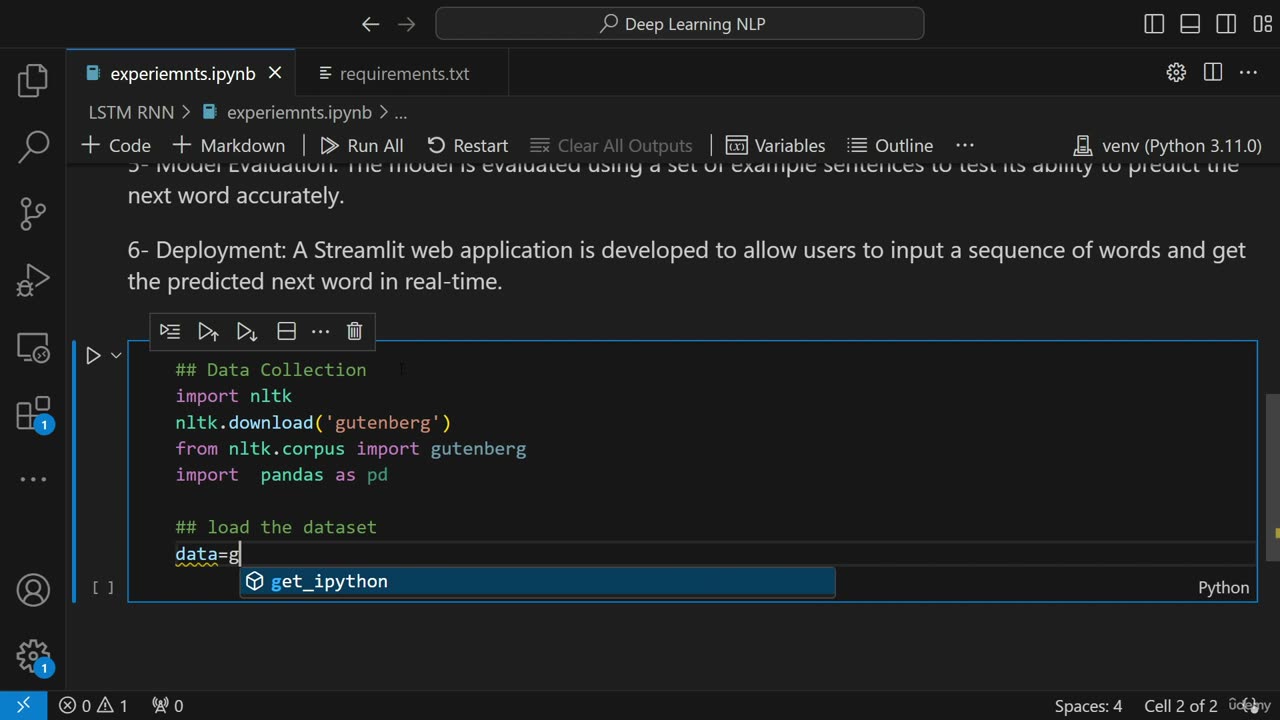The image size is (1280, 720).
Task: Split the cell from cell toolbar
Action: click(286, 331)
